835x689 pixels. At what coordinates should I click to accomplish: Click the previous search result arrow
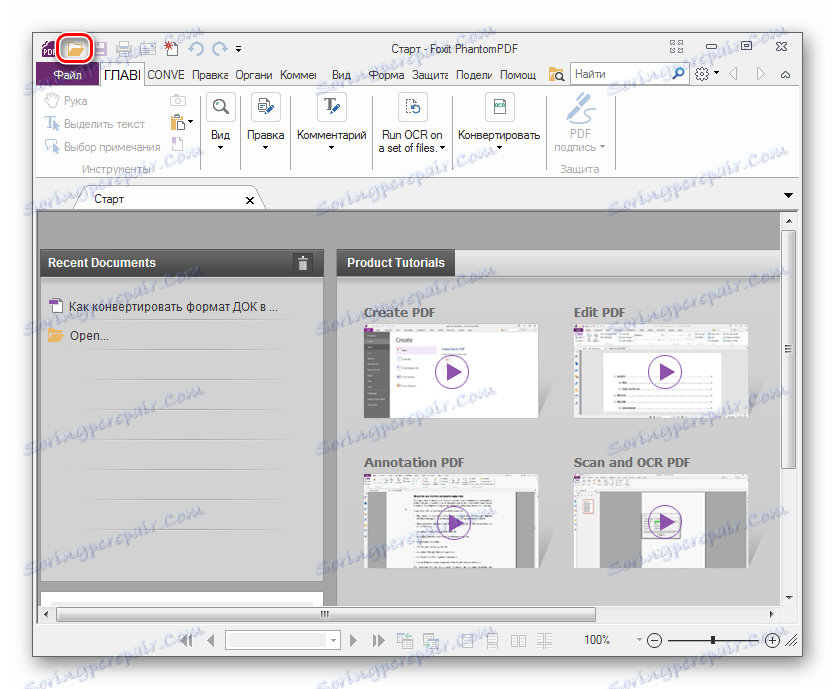click(734, 74)
